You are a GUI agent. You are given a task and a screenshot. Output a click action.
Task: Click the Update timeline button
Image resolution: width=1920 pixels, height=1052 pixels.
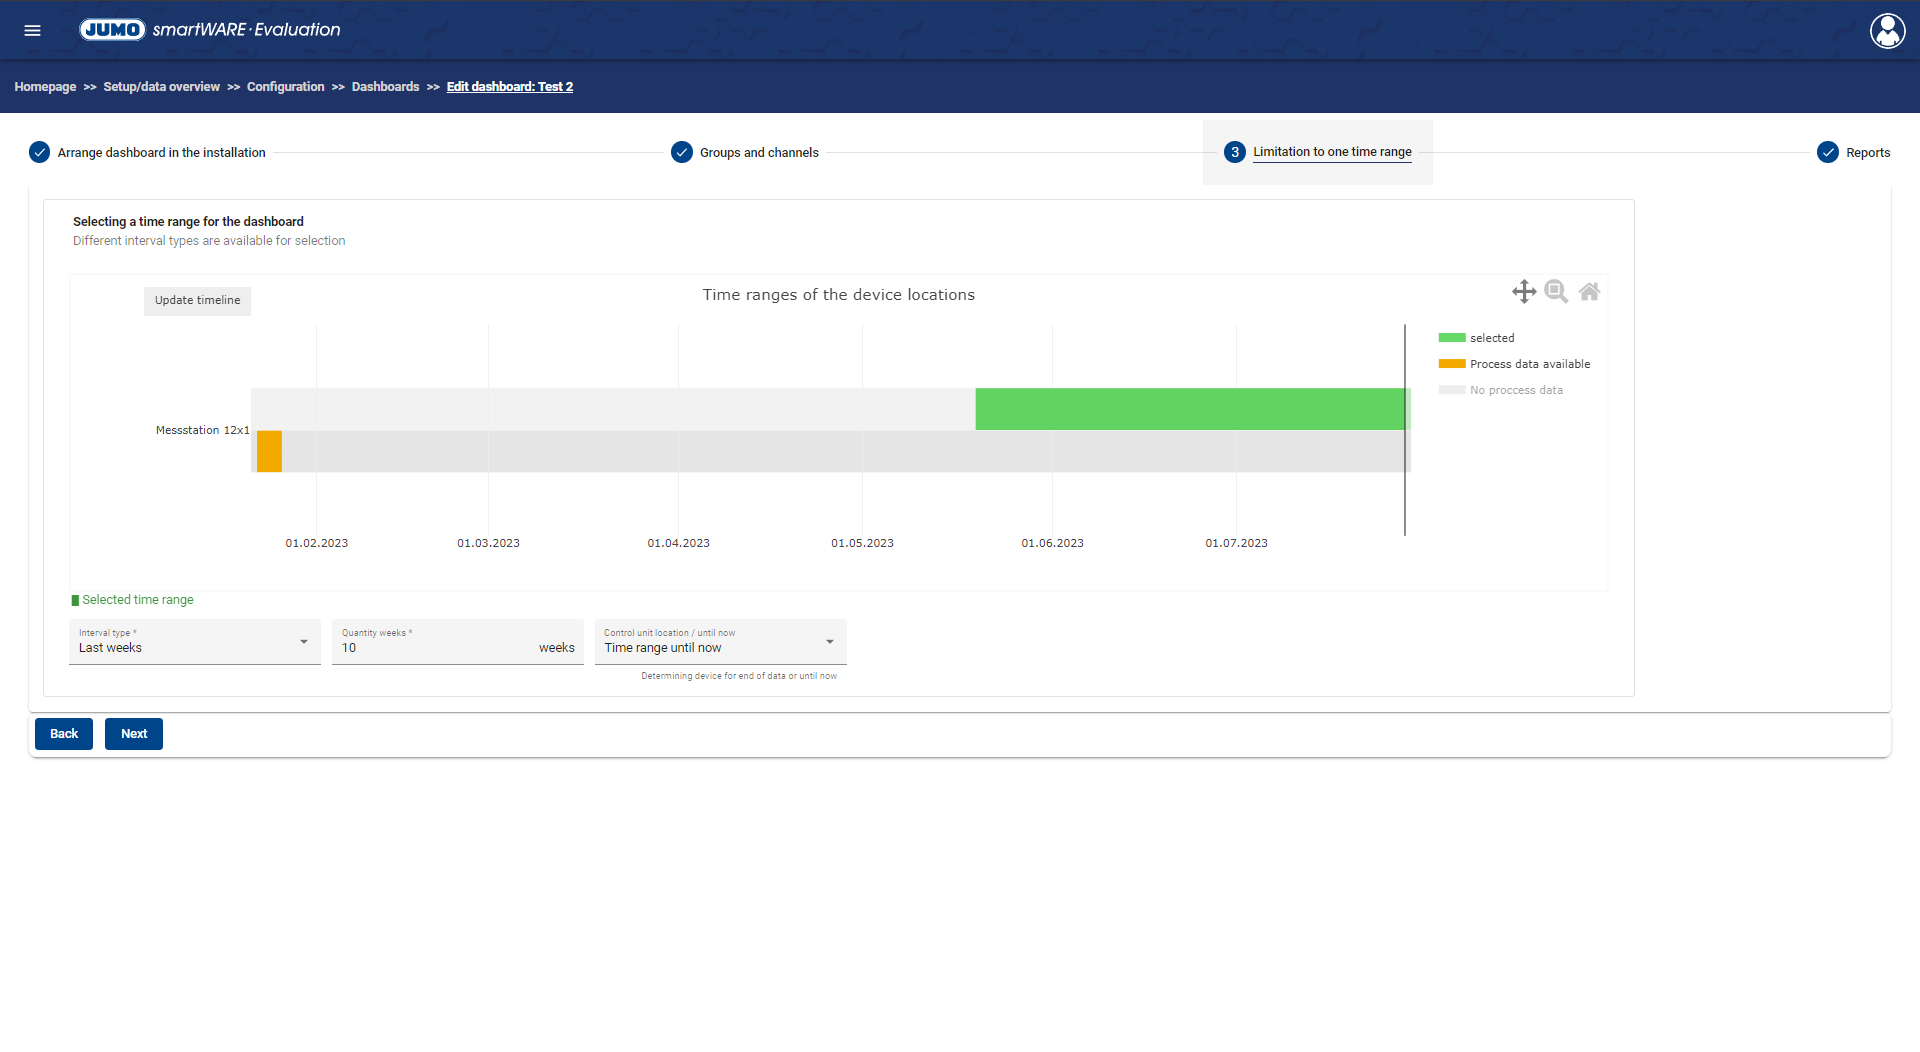tap(197, 300)
